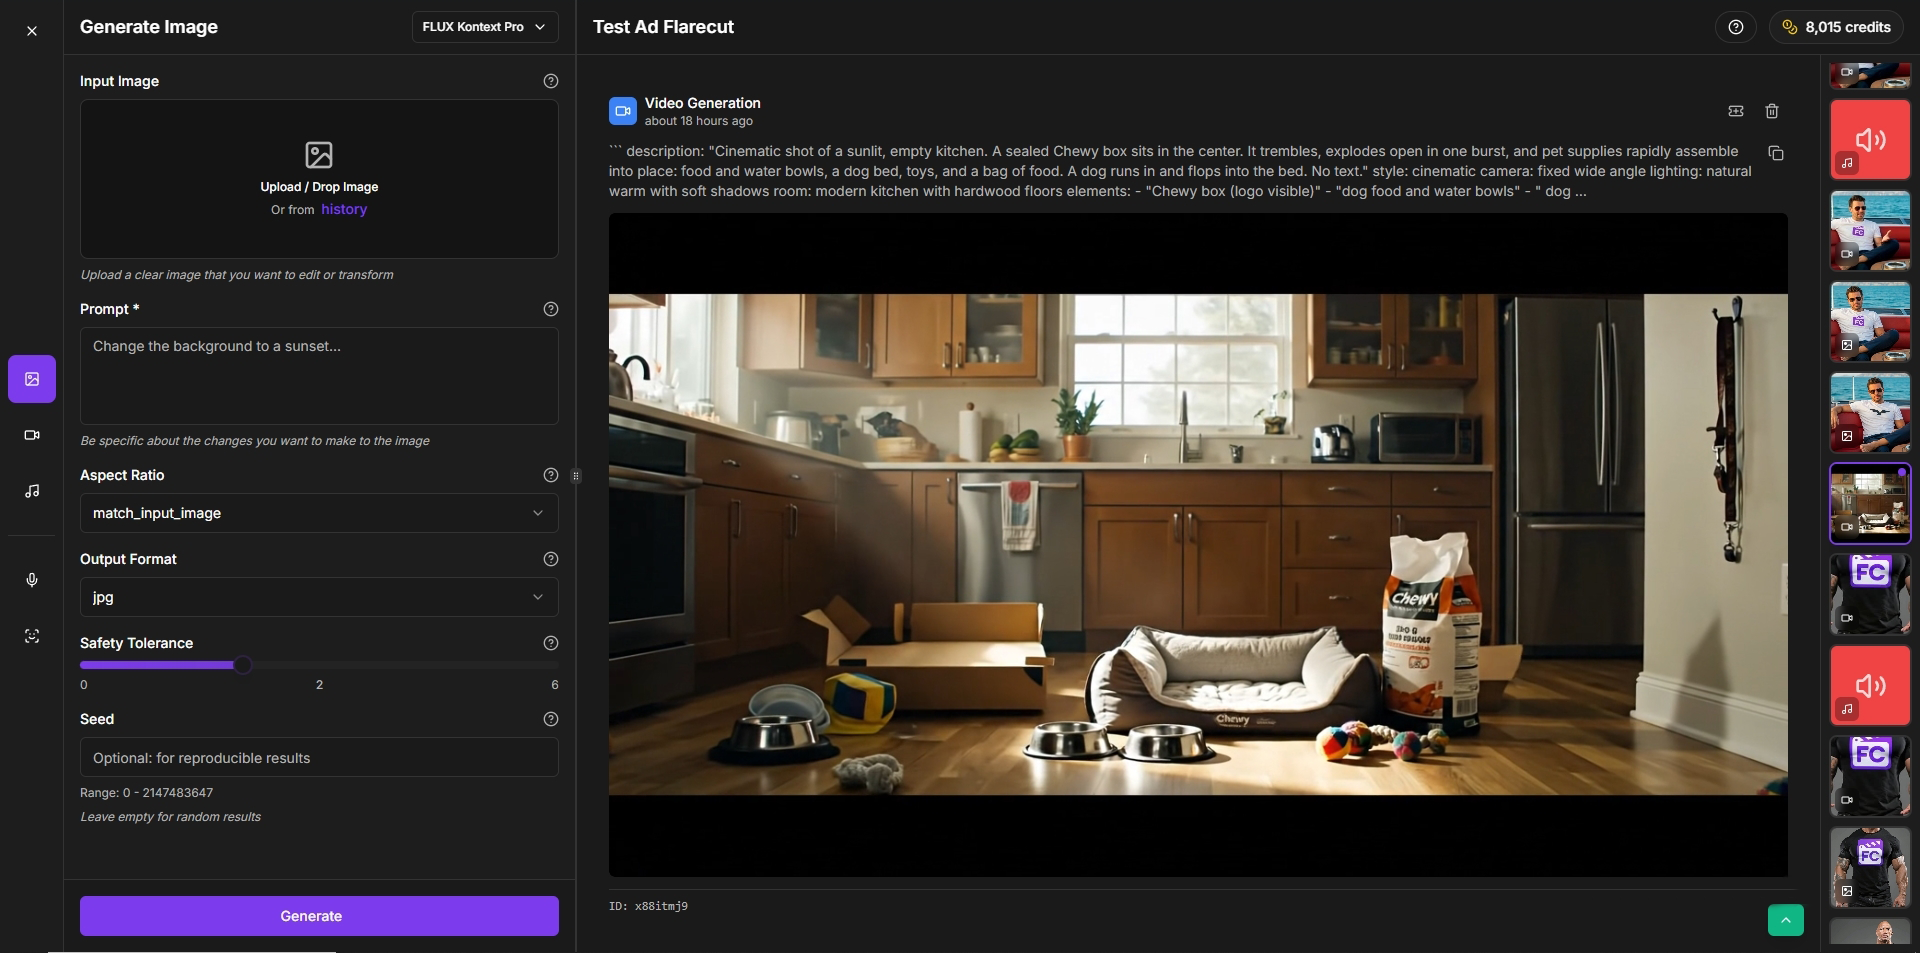
Task: Click the Upload / Drop Image label
Action: [319, 187]
